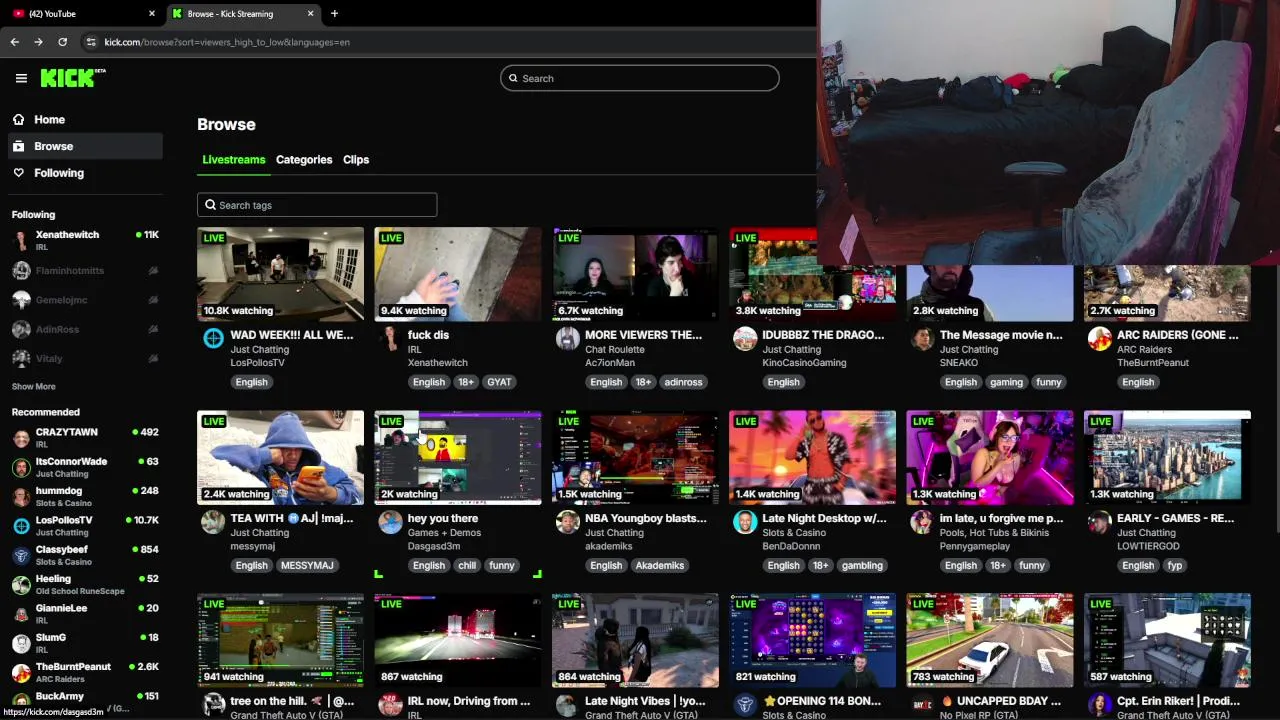Click TheBurntPeanut avatar under ARC RAIDERS
The height and width of the screenshot is (720, 1280).
1100,339
